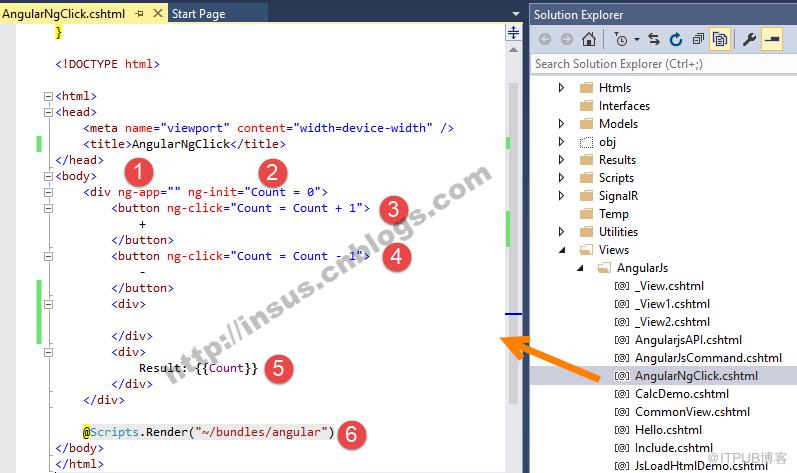
Task: Expand the Models folder
Action: [561, 123]
